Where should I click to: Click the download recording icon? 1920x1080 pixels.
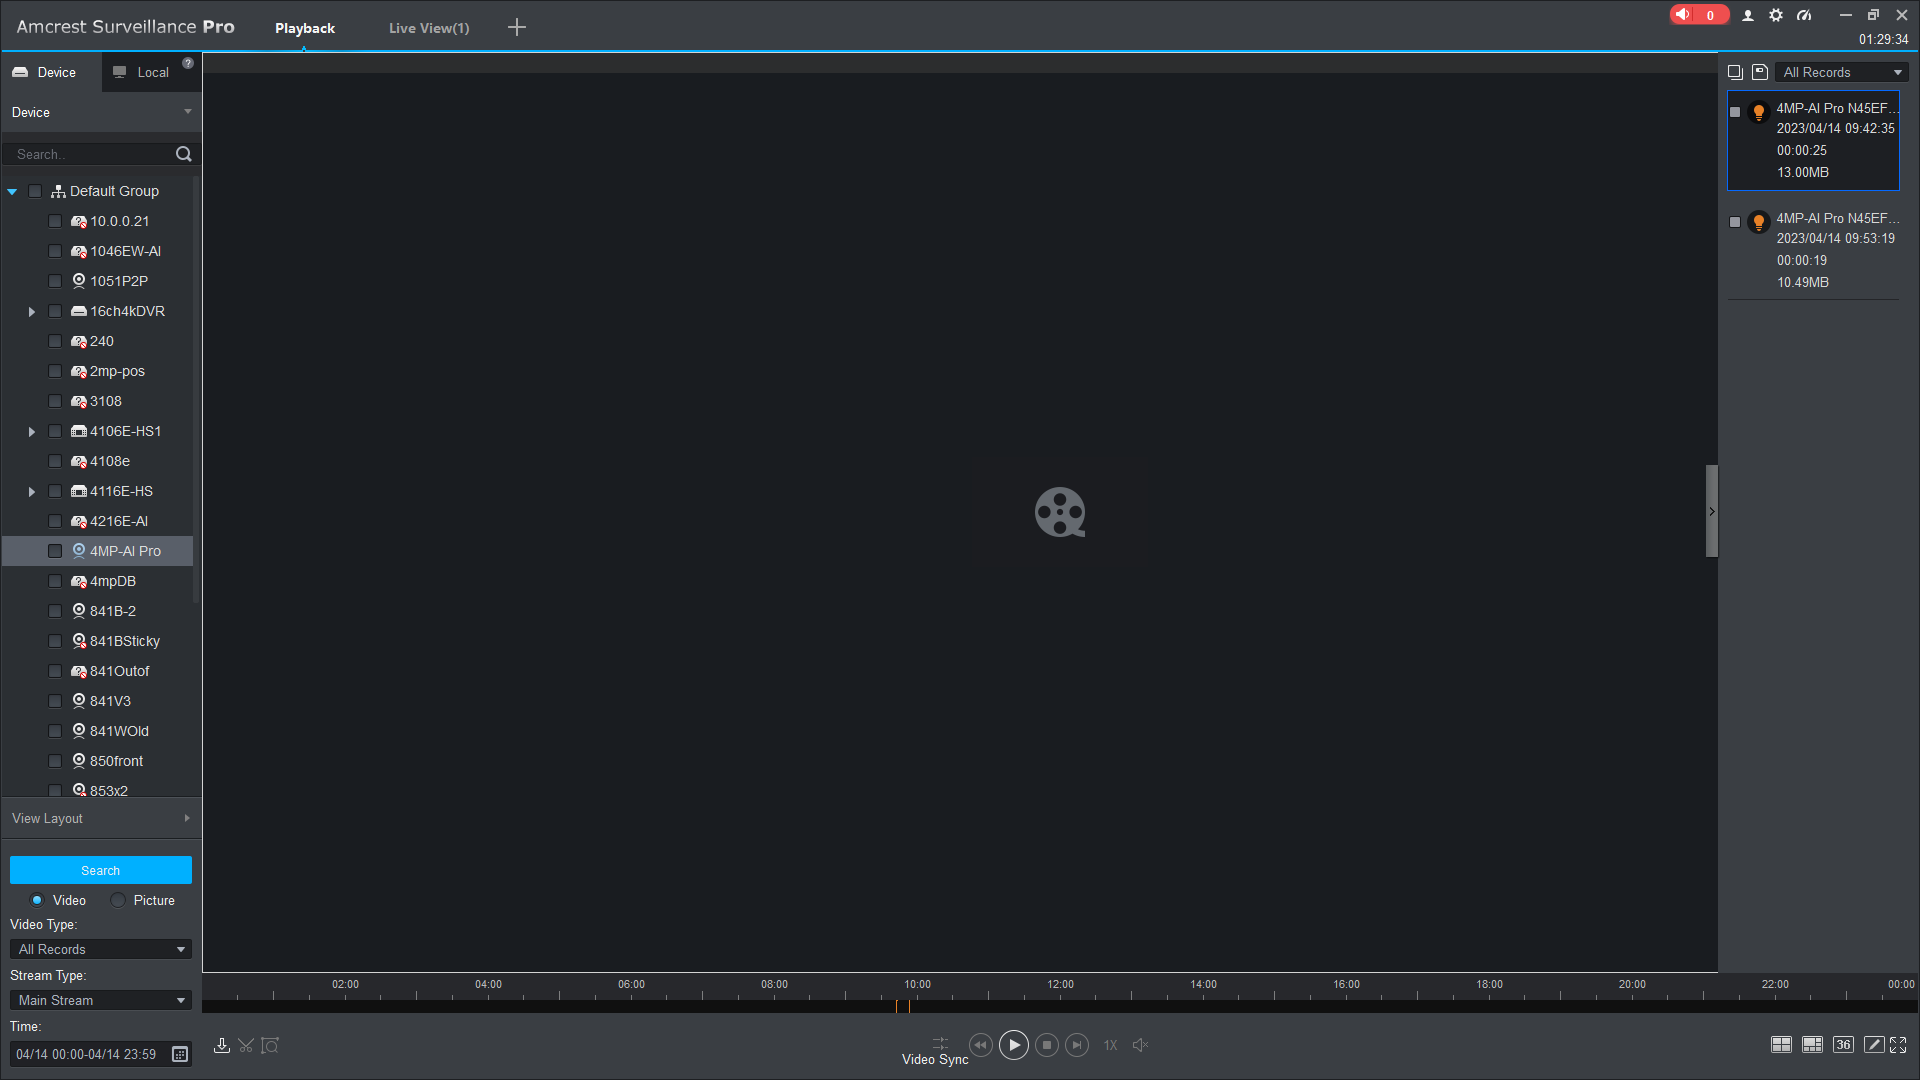[x=222, y=1045]
